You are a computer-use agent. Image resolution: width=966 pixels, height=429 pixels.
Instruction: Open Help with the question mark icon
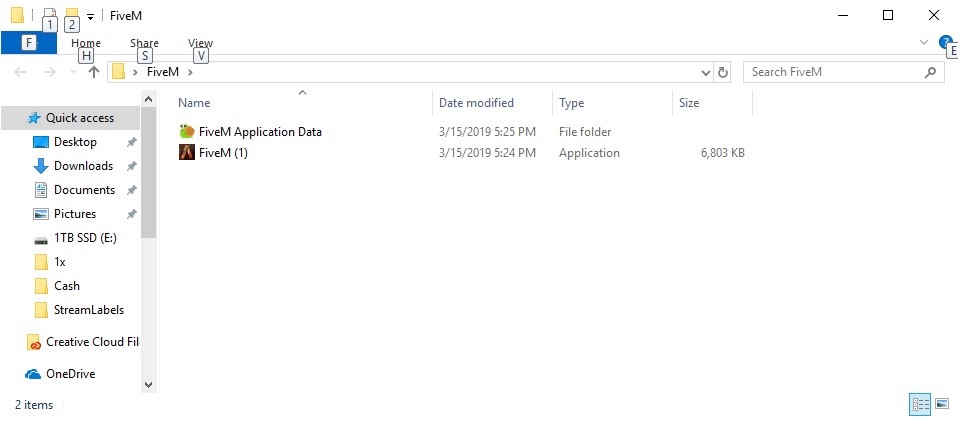click(946, 43)
